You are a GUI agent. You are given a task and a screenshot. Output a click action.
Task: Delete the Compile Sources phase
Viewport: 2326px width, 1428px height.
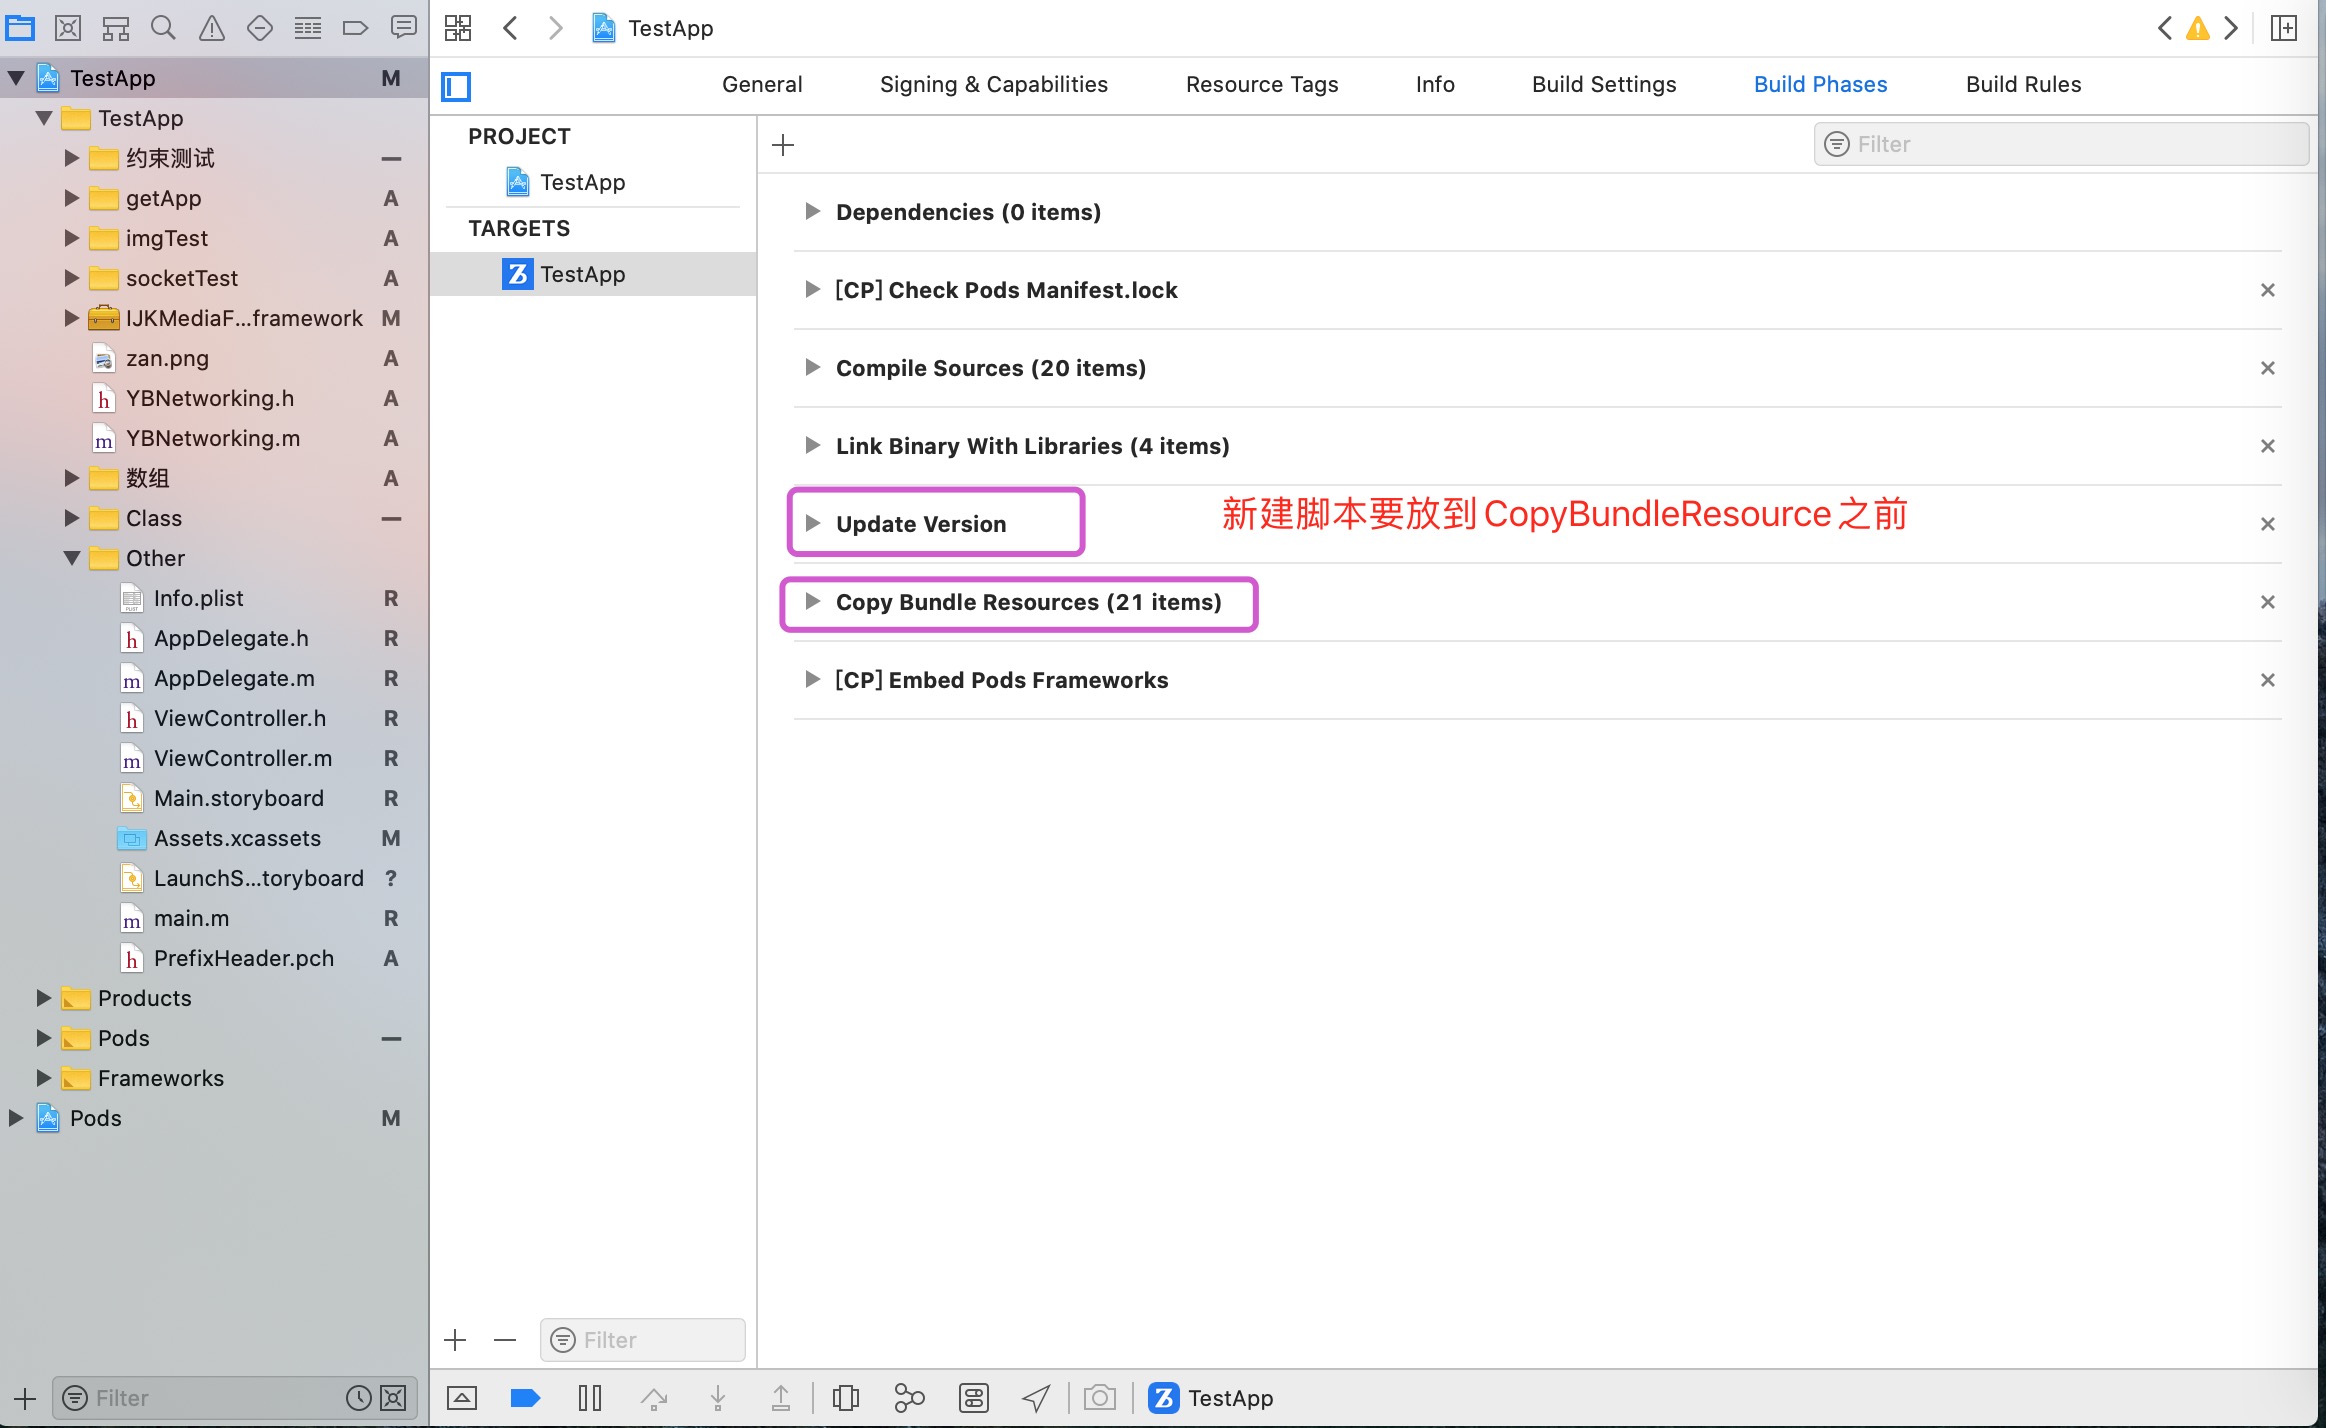click(x=2268, y=368)
